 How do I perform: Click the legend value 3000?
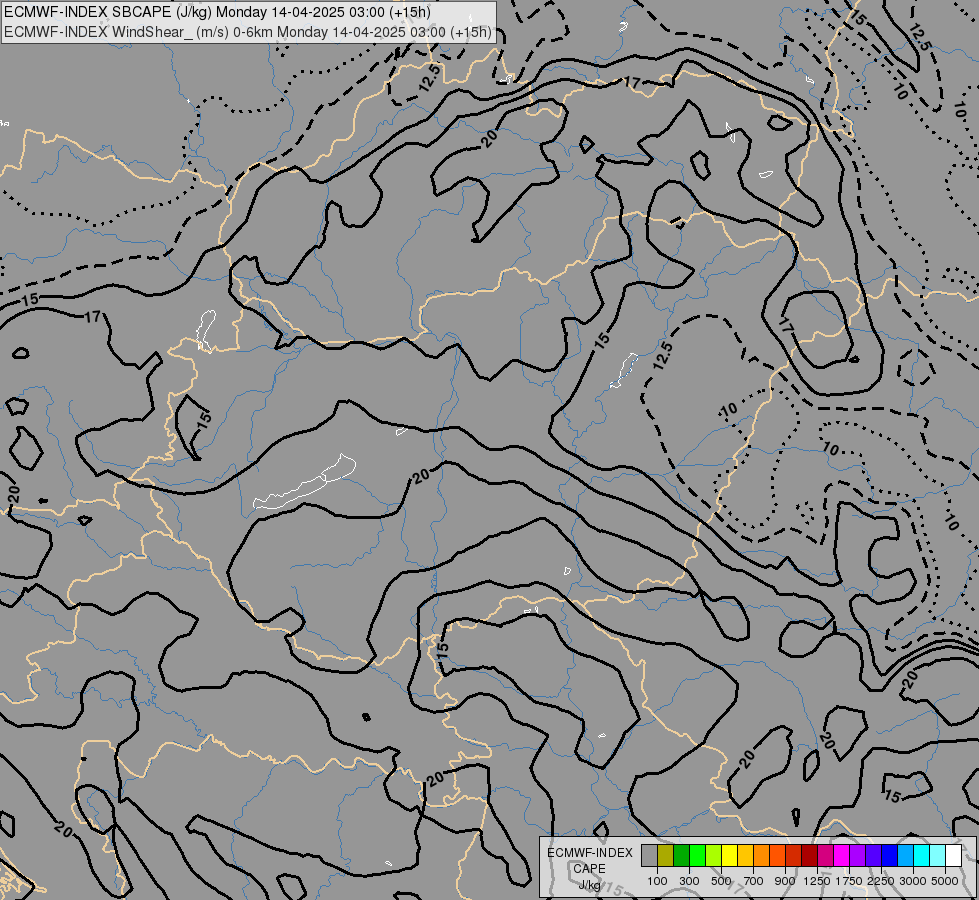[913, 881]
